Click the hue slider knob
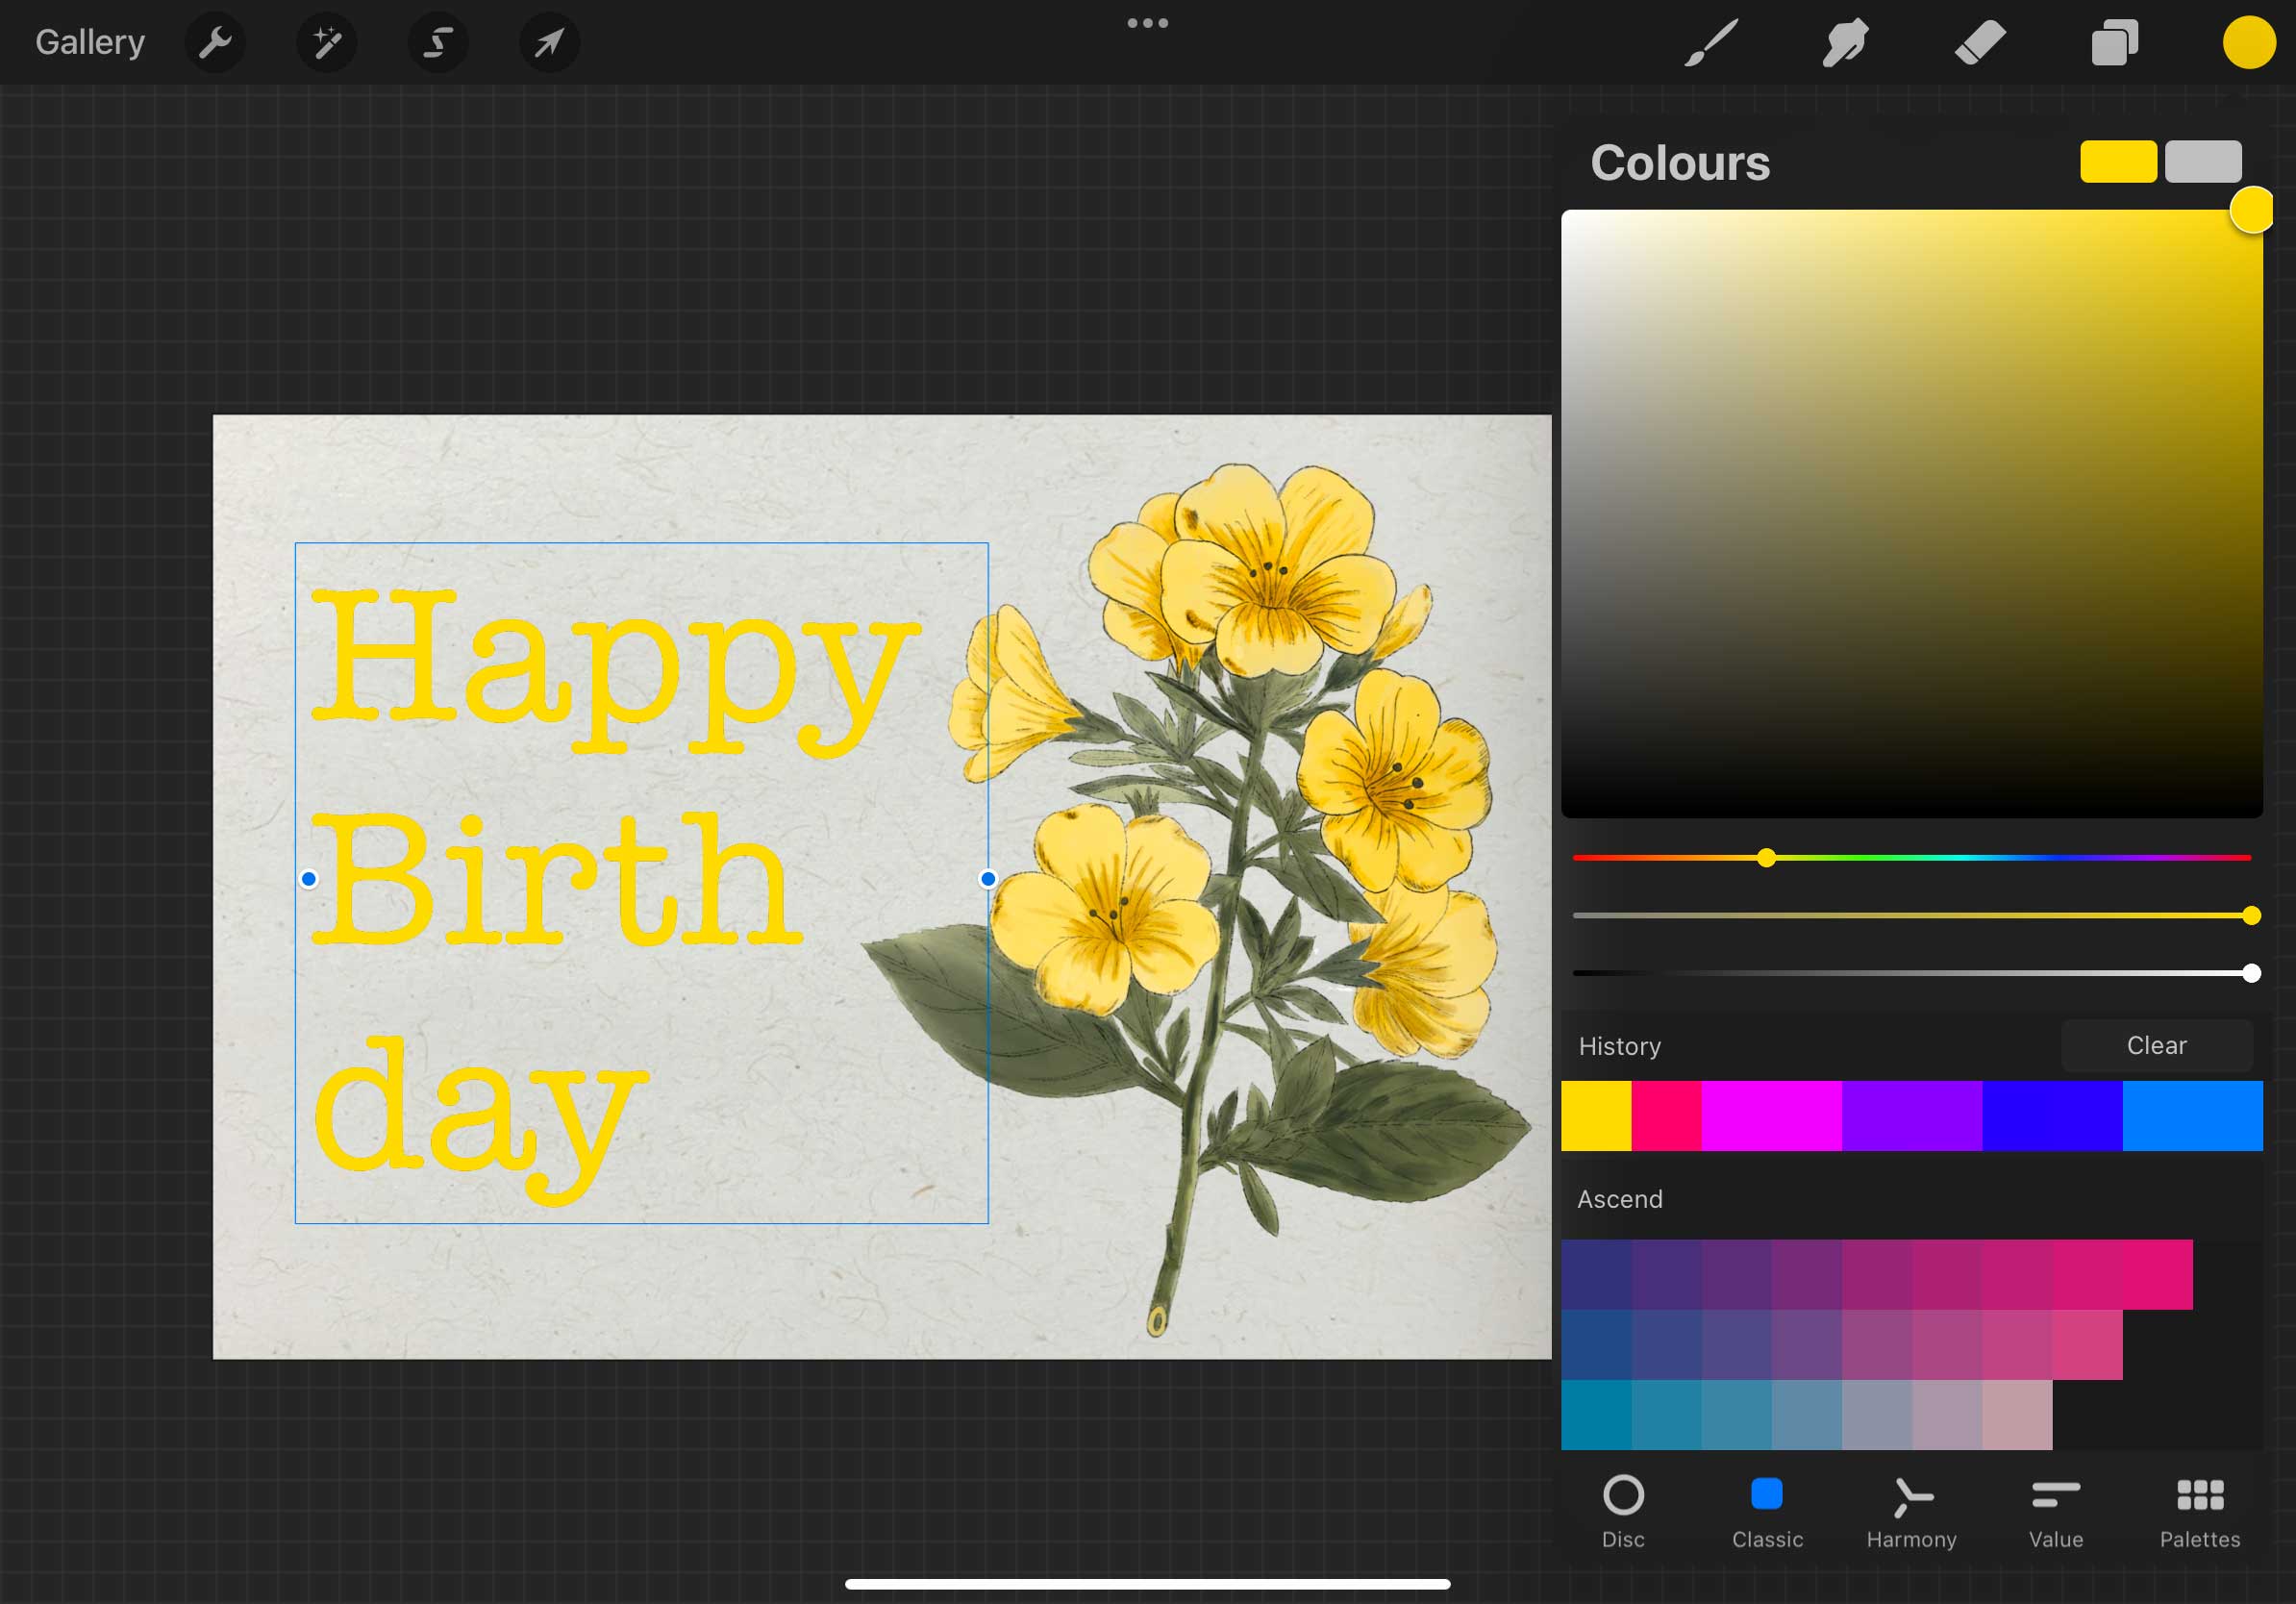The image size is (2296, 1604). 1766,858
